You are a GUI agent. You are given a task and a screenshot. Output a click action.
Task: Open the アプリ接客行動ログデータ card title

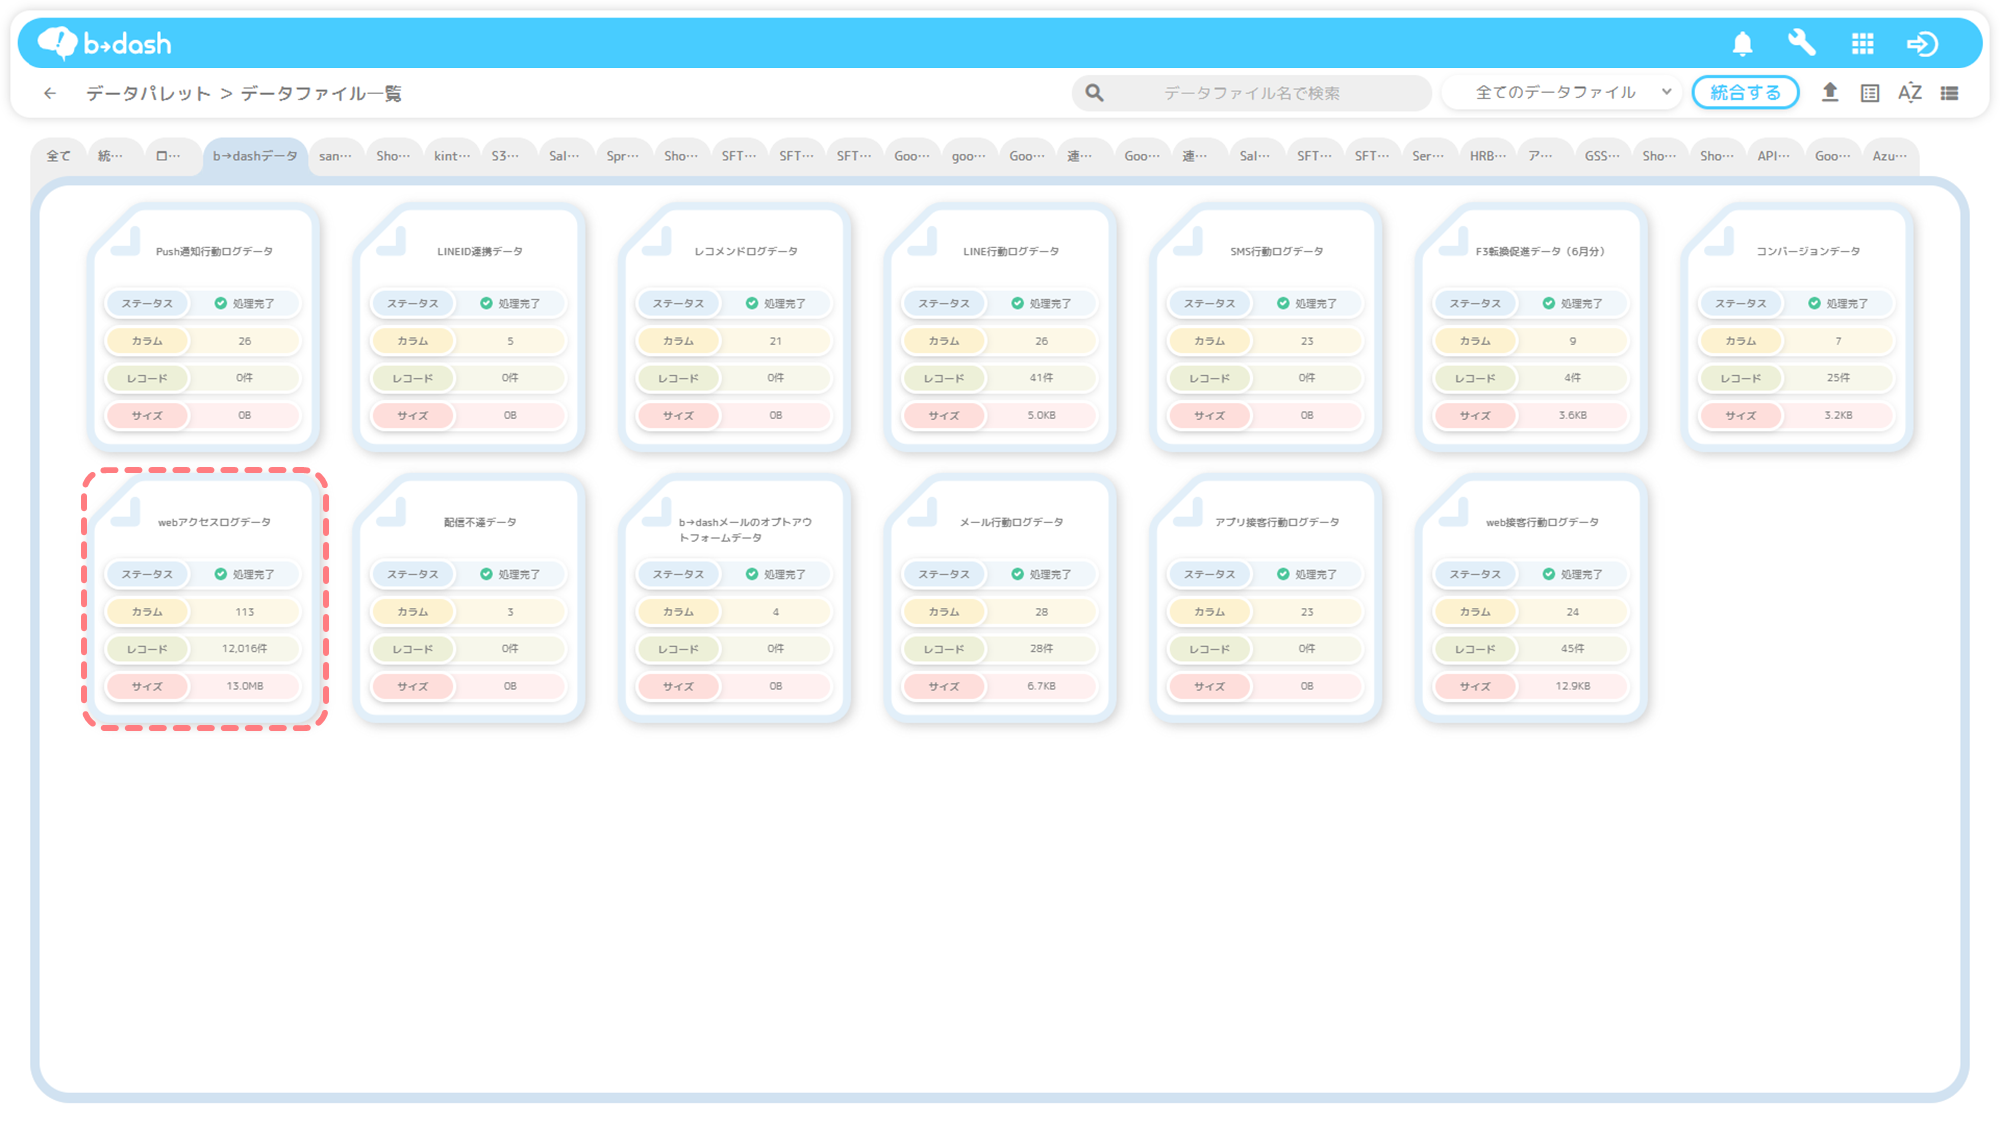(x=1277, y=522)
